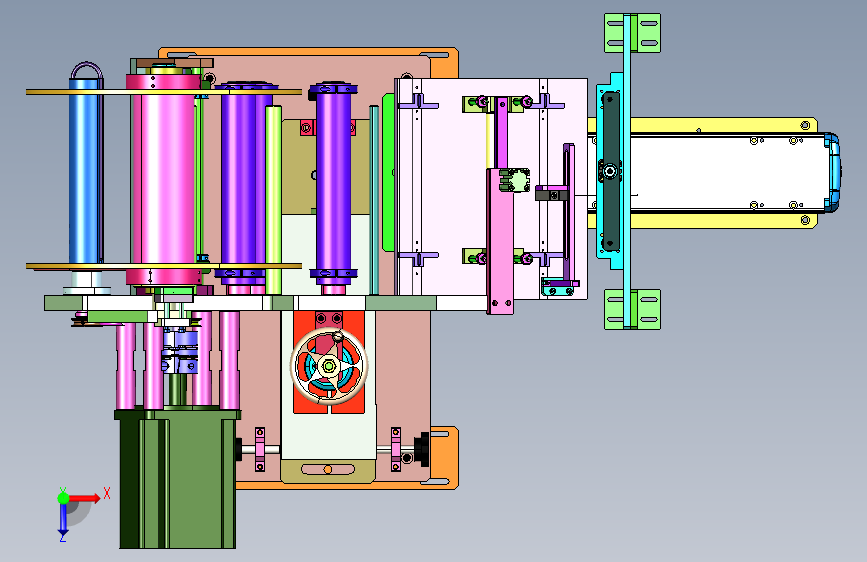
Task: Select the left pink shaft support block
Action: click(x=260, y=449)
